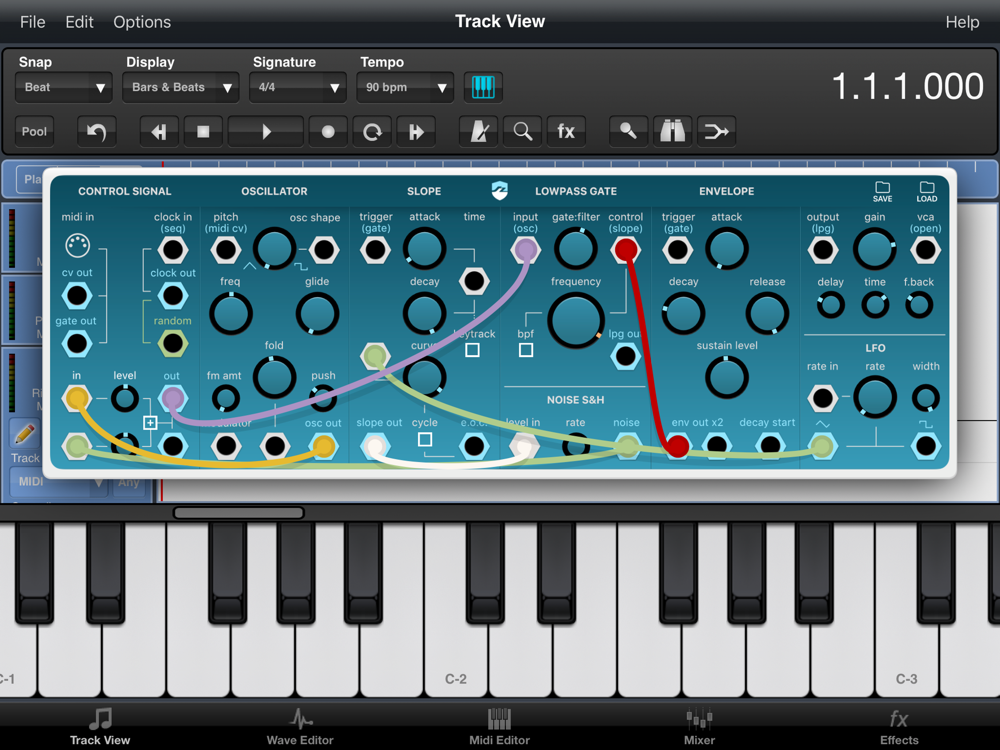Click the osc out yellow jack

pyautogui.click(x=323, y=446)
